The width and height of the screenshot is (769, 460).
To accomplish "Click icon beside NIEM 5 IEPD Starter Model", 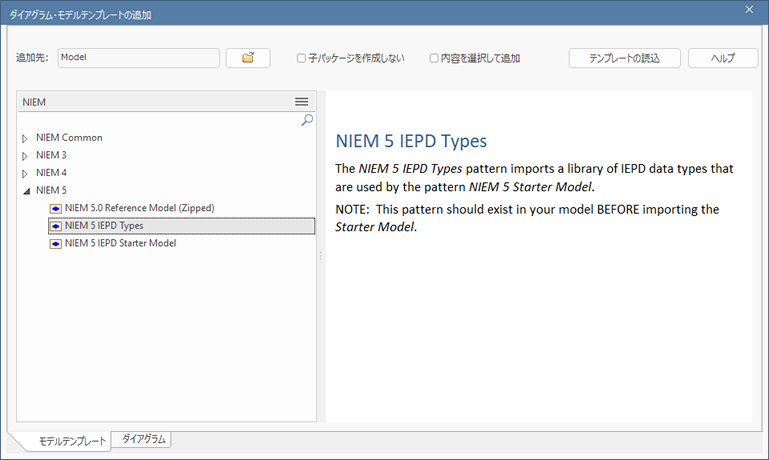I will [56, 244].
